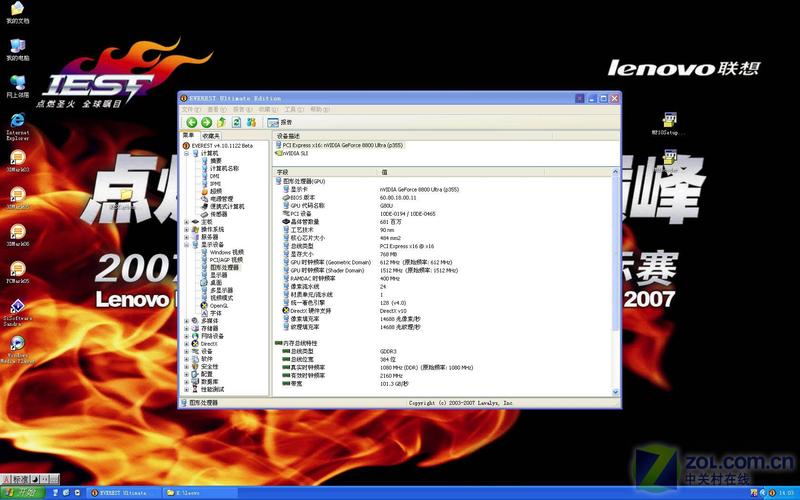Click scroll-down arrow of details list
This screenshot has width=800, height=500.
point(615,392)
